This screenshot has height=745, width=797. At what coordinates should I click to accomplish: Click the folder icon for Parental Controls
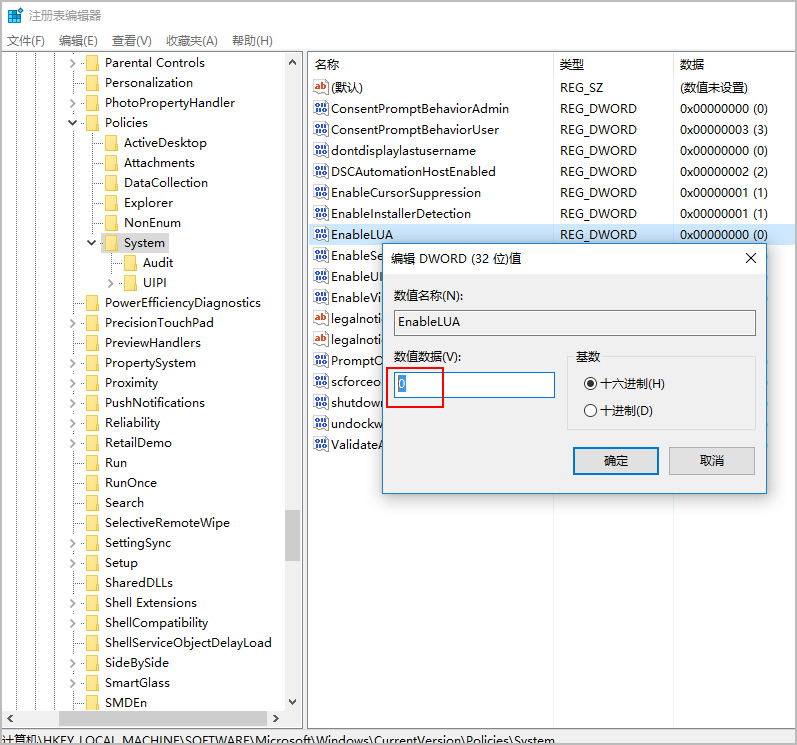[92, 63]
